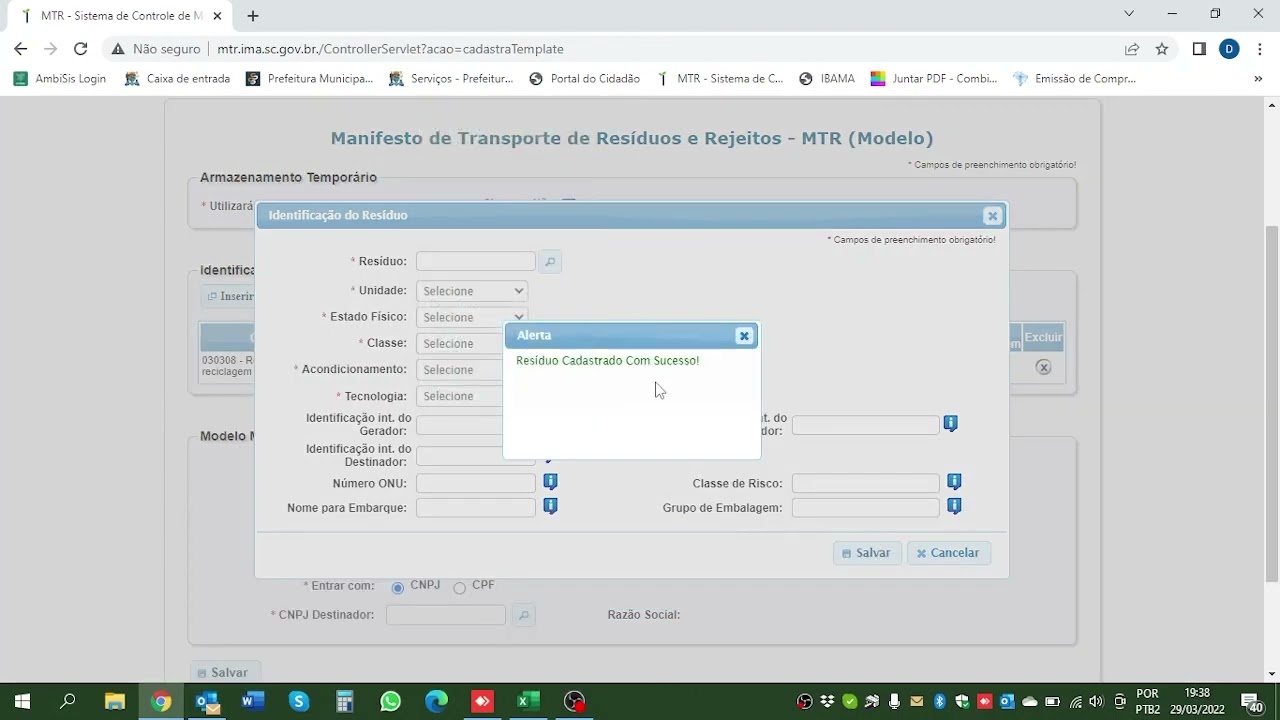Click volume icon in system tray
Viewport: 1280px width, 720px height.
click(1096, 701)
